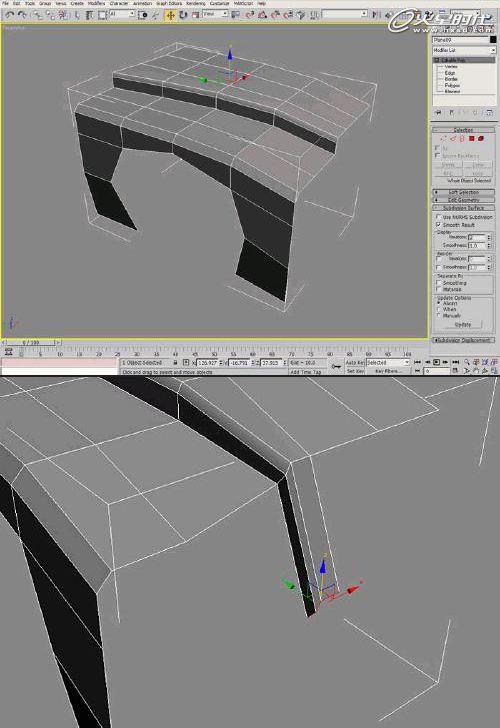500x728 pixels.
Task: Select the Manually update option
Action: [438, 315]
